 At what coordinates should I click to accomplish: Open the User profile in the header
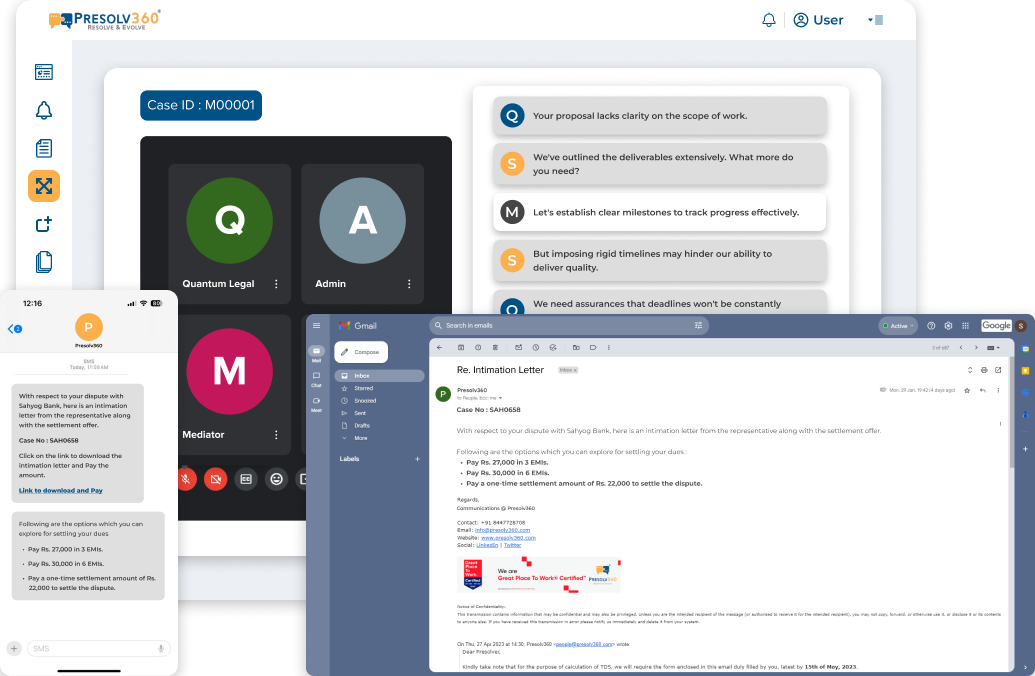(818, 20)
